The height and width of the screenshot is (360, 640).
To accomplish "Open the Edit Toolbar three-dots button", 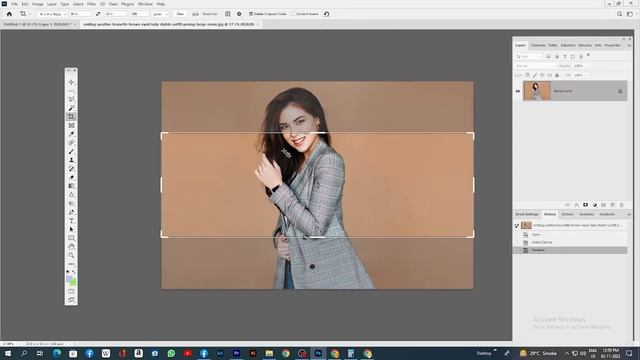I will click(71, 264).
